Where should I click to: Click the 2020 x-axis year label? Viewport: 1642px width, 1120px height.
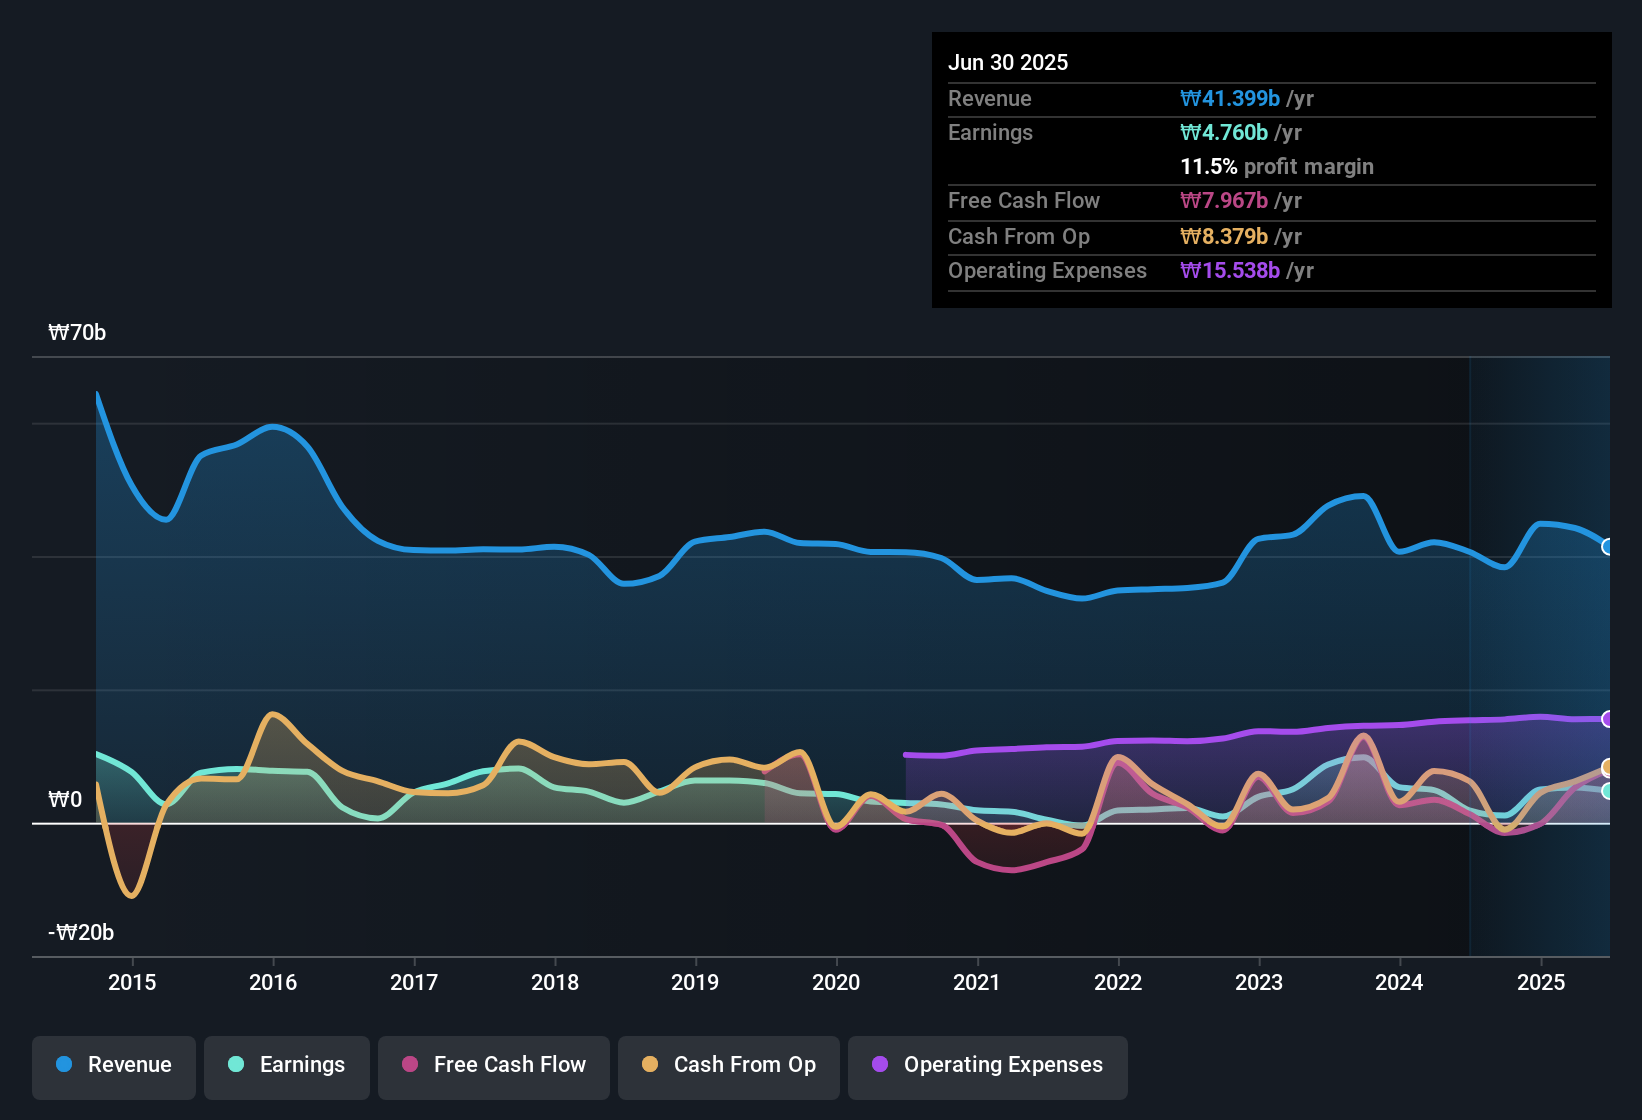click(x=836, y=983)
